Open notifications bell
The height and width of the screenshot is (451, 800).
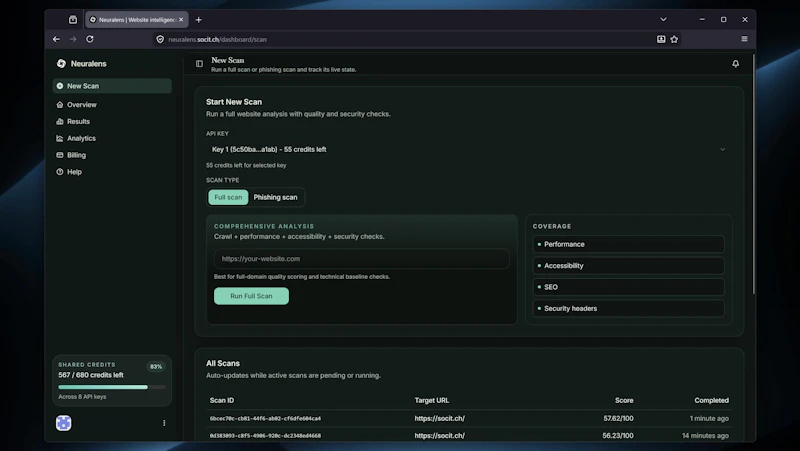(735, 64)
